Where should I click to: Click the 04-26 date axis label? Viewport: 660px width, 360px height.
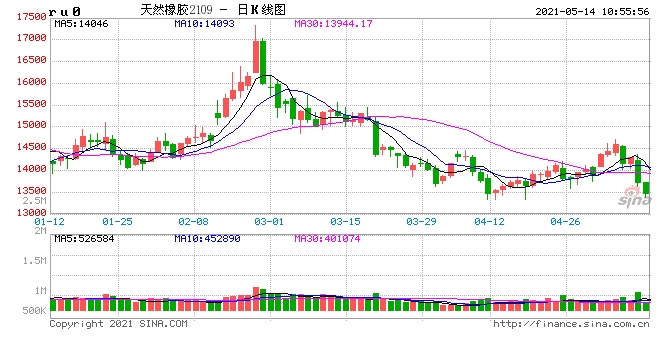565,221
